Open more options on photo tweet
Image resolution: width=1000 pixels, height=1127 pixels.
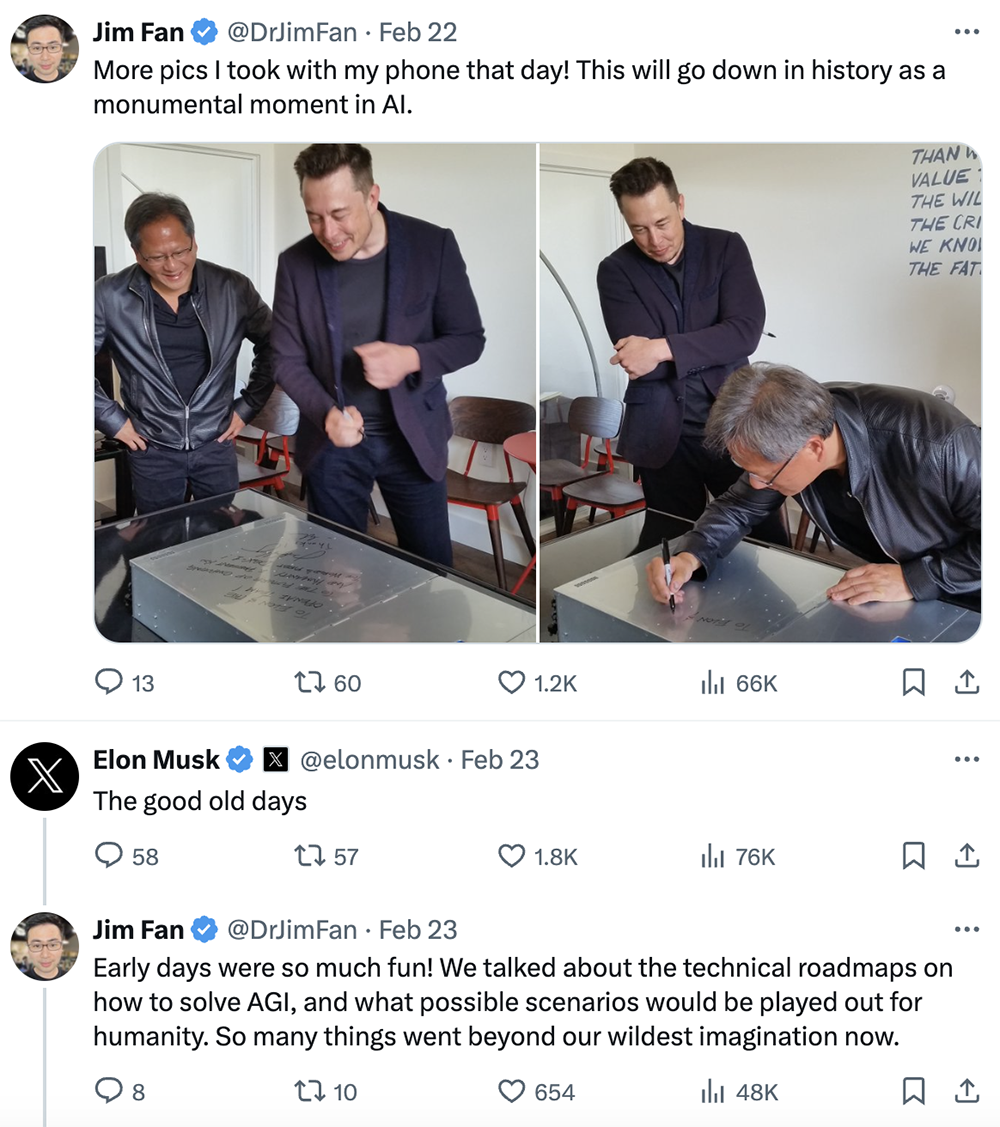pos(966,32)
